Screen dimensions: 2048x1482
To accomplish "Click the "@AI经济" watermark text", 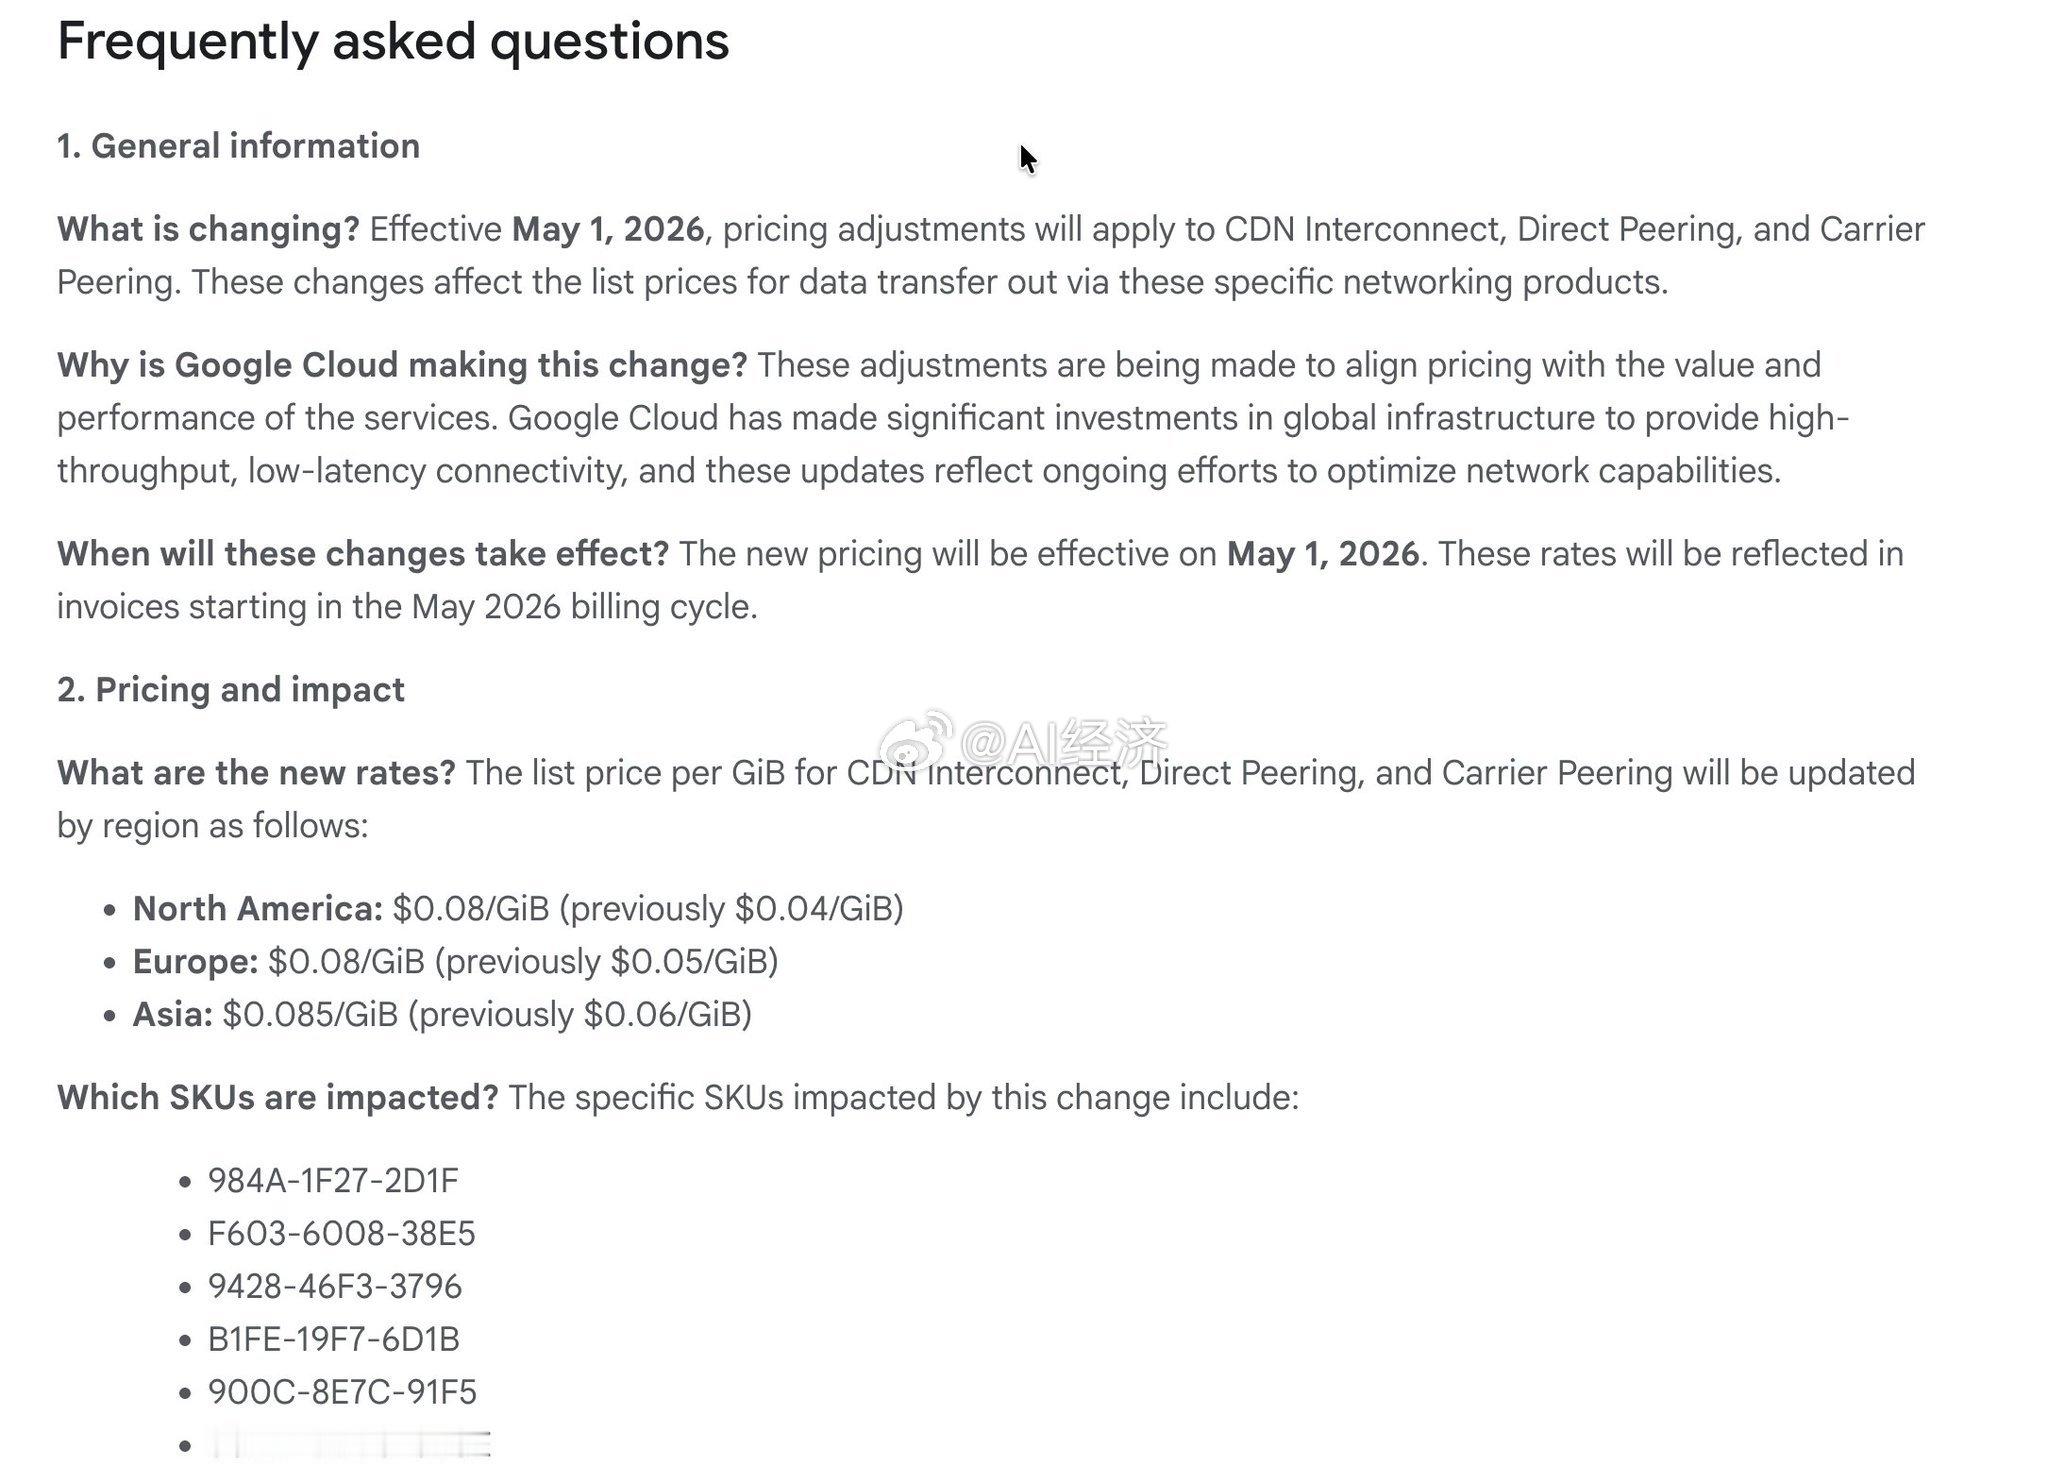I will tap(1064, 741).
